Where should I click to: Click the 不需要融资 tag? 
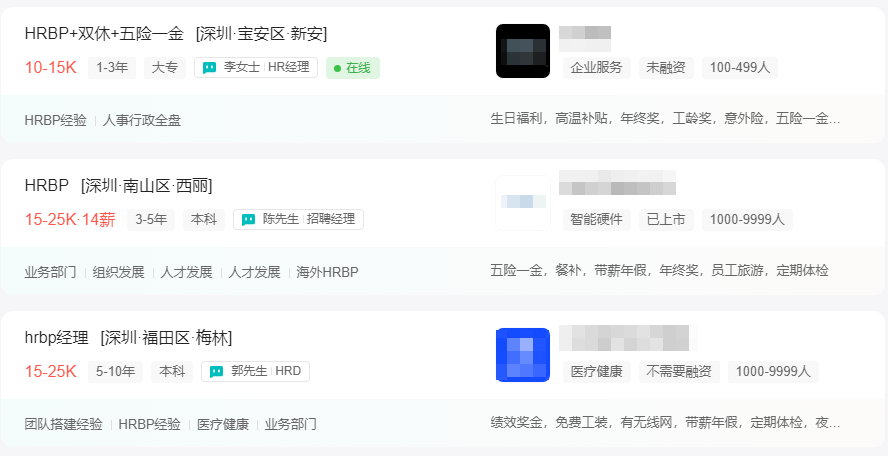pos(679,372)
